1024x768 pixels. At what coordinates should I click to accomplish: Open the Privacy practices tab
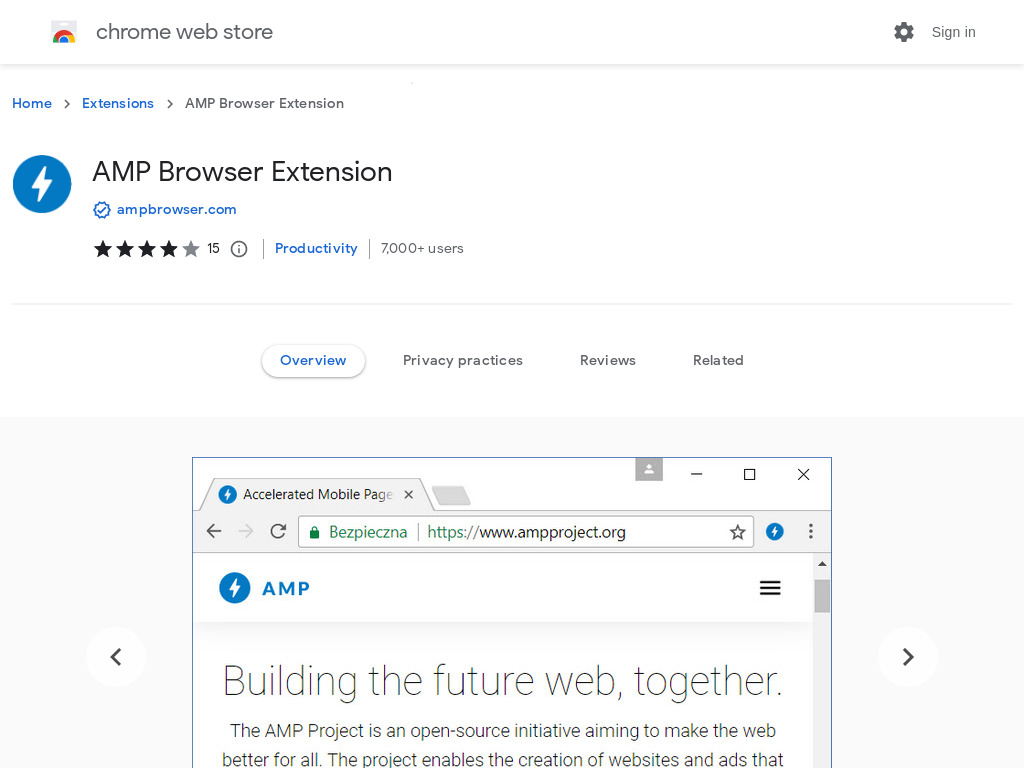[x=463, y=360]
